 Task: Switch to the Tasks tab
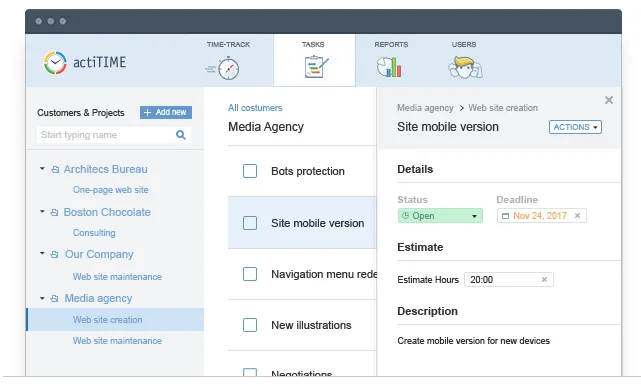pyautogui.click(x=314, y=60)
